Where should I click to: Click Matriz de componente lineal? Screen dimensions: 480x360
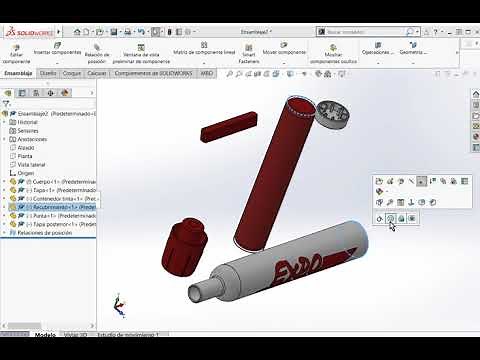204,48
